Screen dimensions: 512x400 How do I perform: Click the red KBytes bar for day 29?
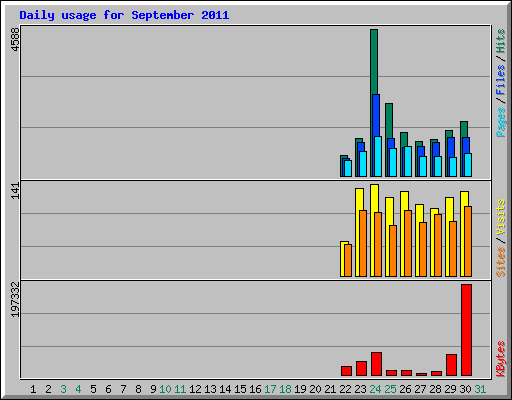451,365
